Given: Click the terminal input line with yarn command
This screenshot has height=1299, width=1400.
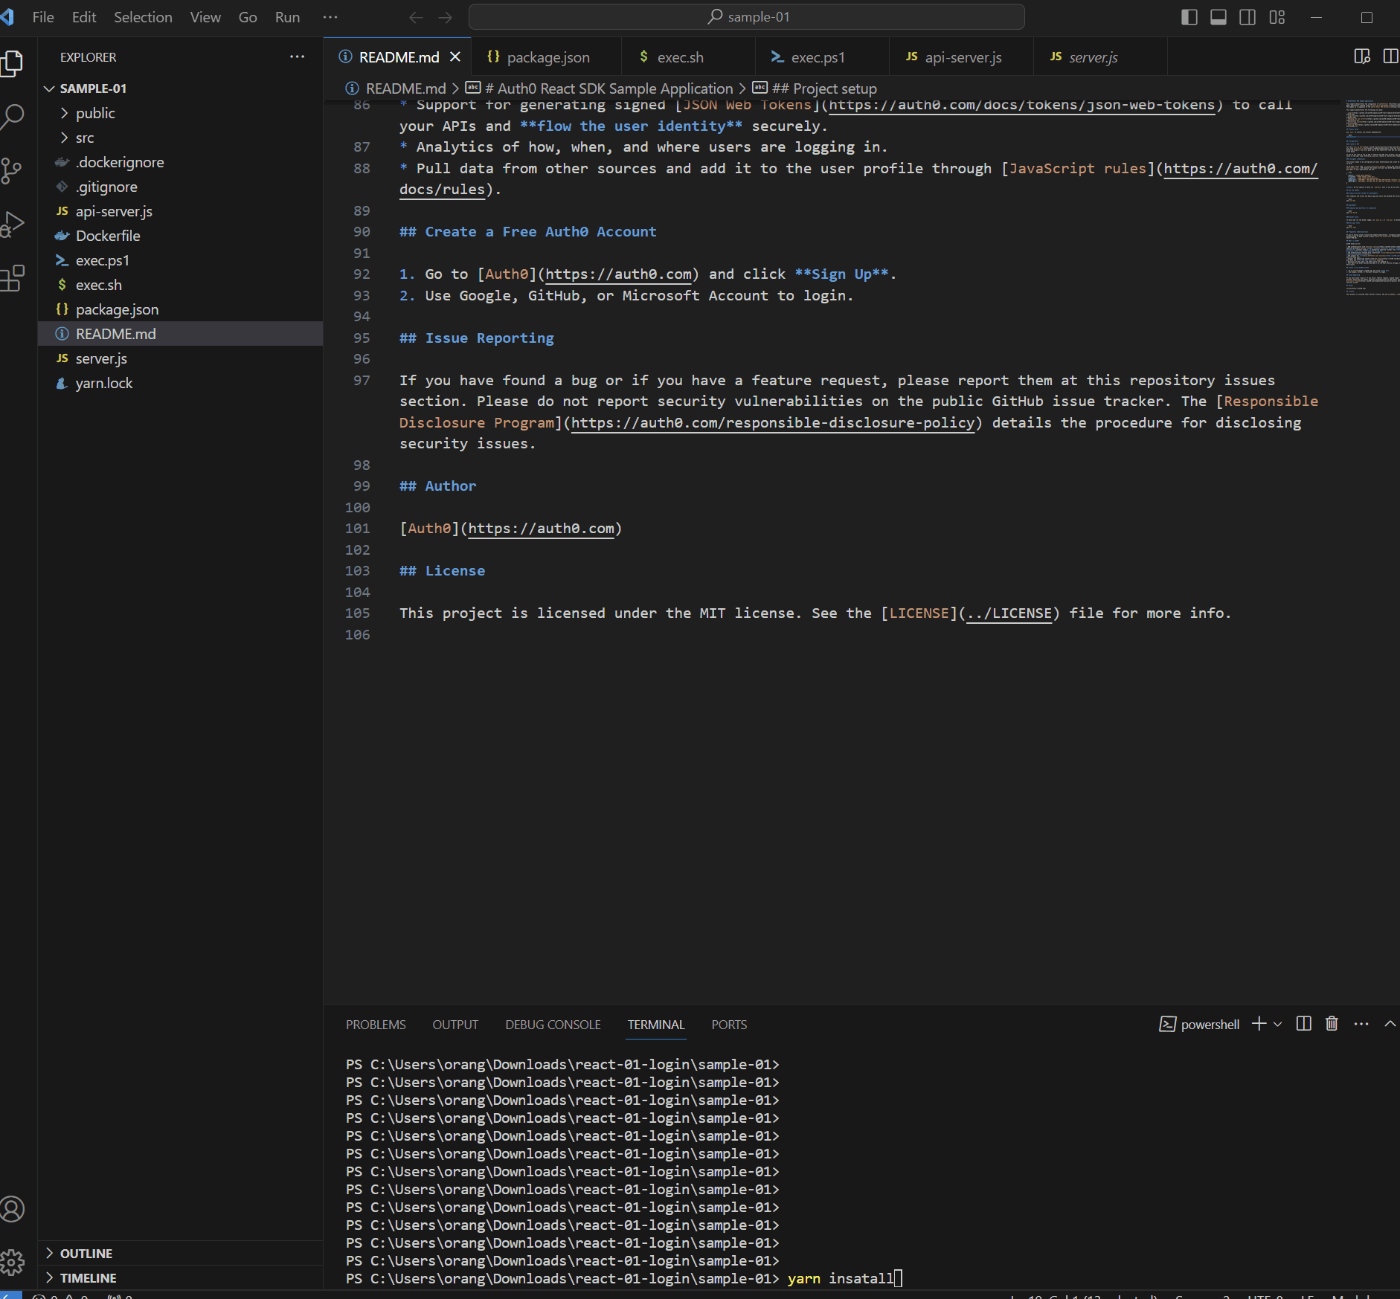Looking at the screenshot, I should point(625,1279).
